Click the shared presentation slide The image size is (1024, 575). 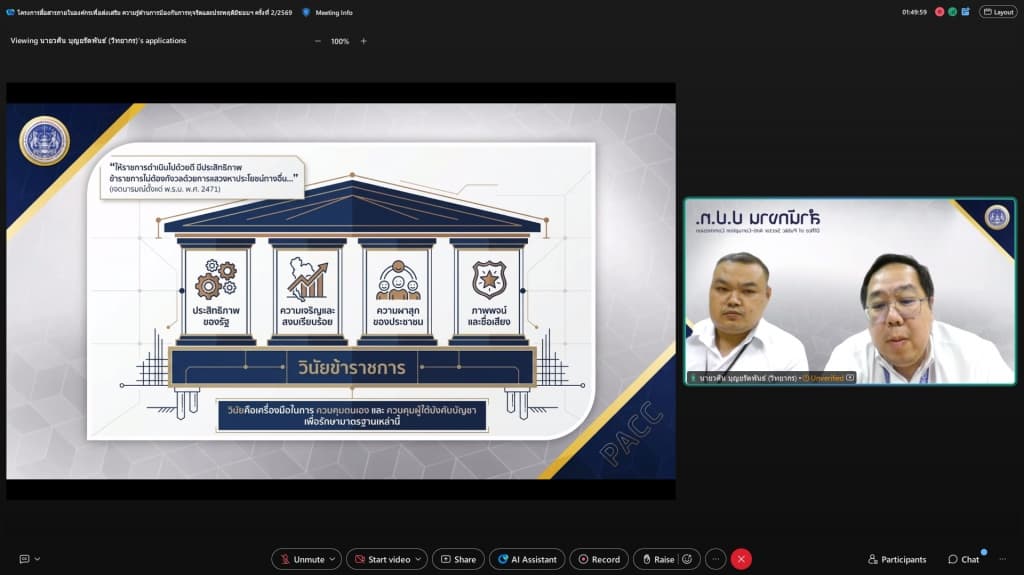pos(341,291)
